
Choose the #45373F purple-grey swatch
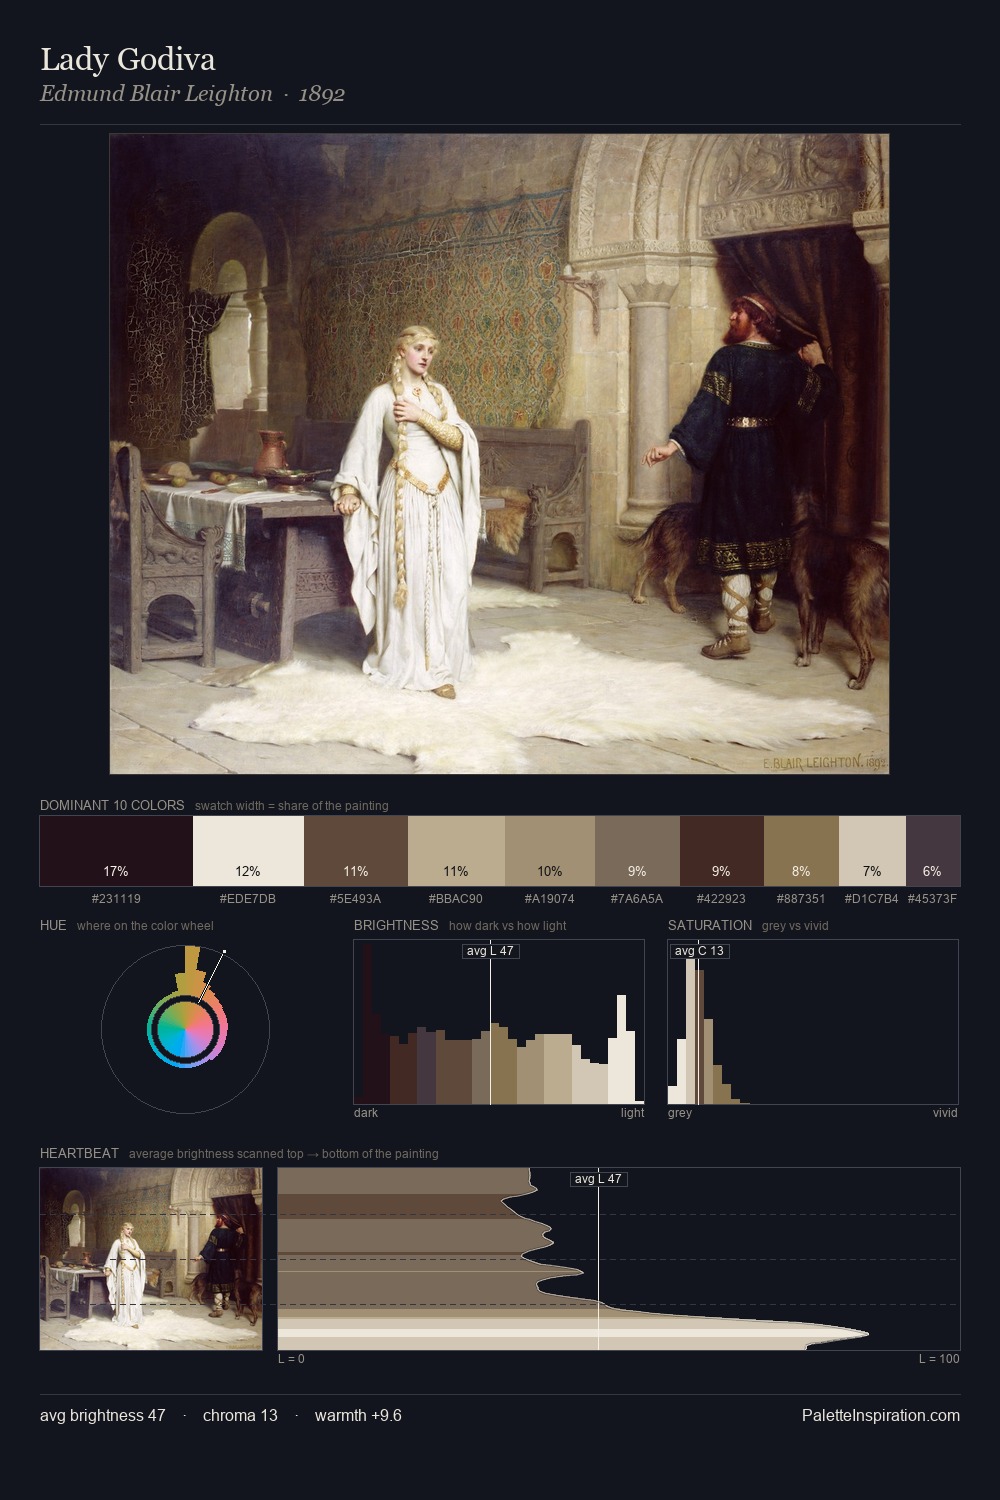pyautogui.click(x=933, y=851)
